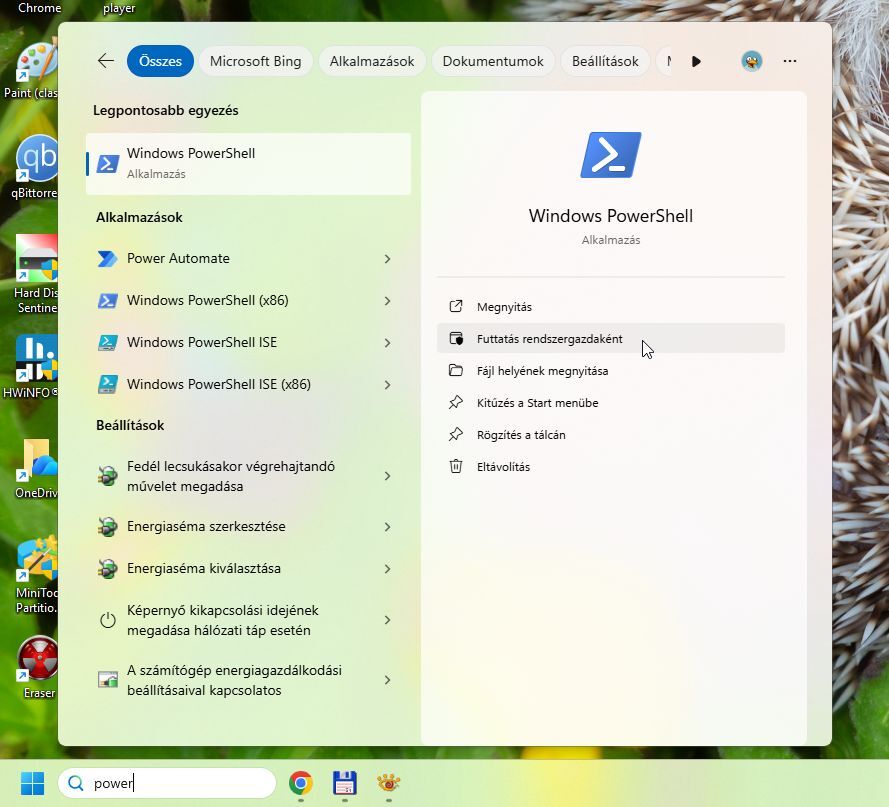This screenshot has width=889, height=807.
Task: Select the Összes filter tab
Action: (160, 61)
